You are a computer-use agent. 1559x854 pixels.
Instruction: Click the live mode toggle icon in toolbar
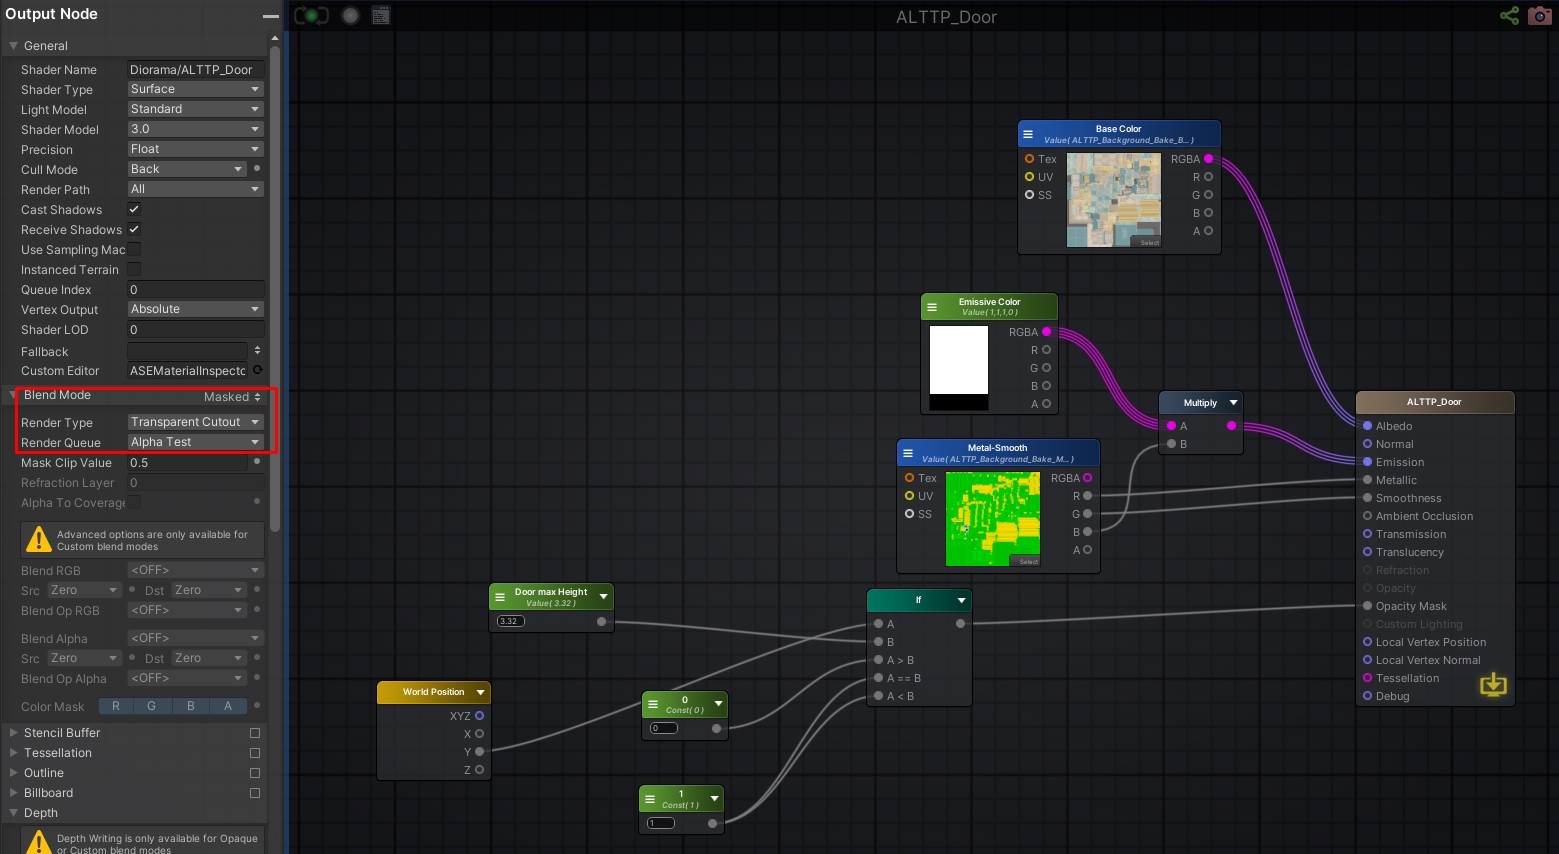pyautogui.click(x=311, y=15)
